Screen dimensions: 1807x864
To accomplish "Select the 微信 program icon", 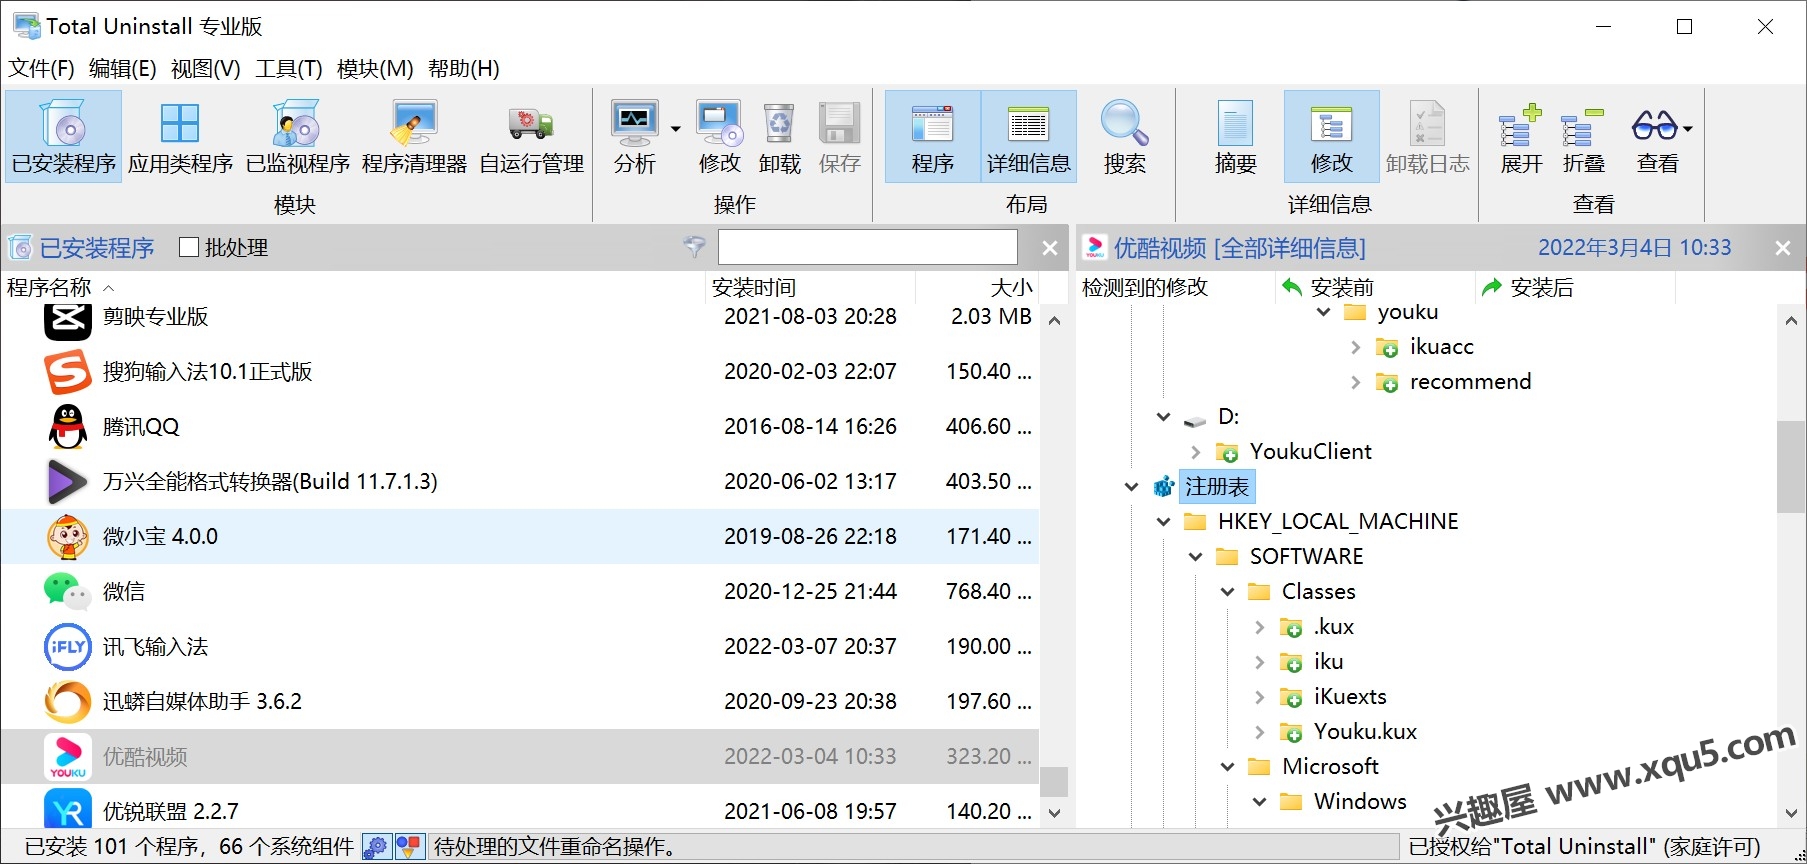I will [68, 592].
